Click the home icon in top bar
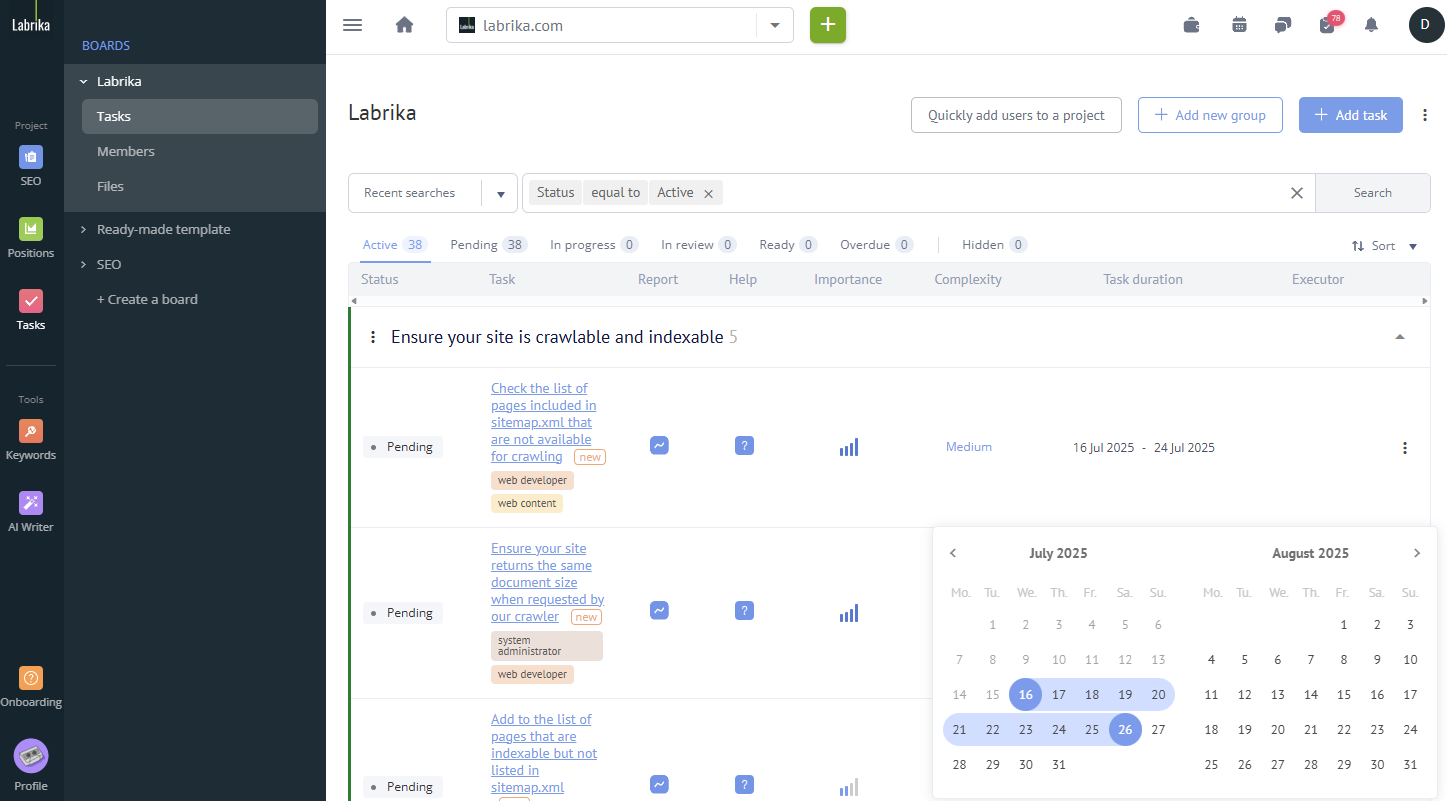The width and height of the screenshot is (1447, 801). click(404, 25)
